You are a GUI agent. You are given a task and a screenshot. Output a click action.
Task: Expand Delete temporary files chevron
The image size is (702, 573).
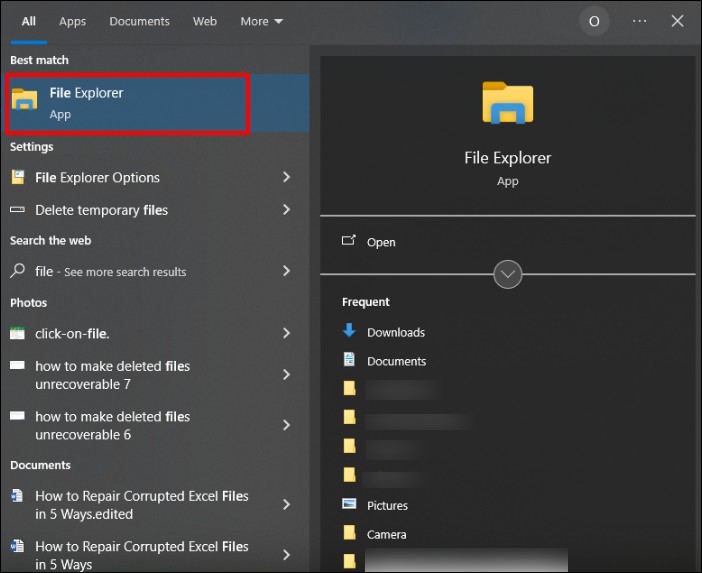286,210
